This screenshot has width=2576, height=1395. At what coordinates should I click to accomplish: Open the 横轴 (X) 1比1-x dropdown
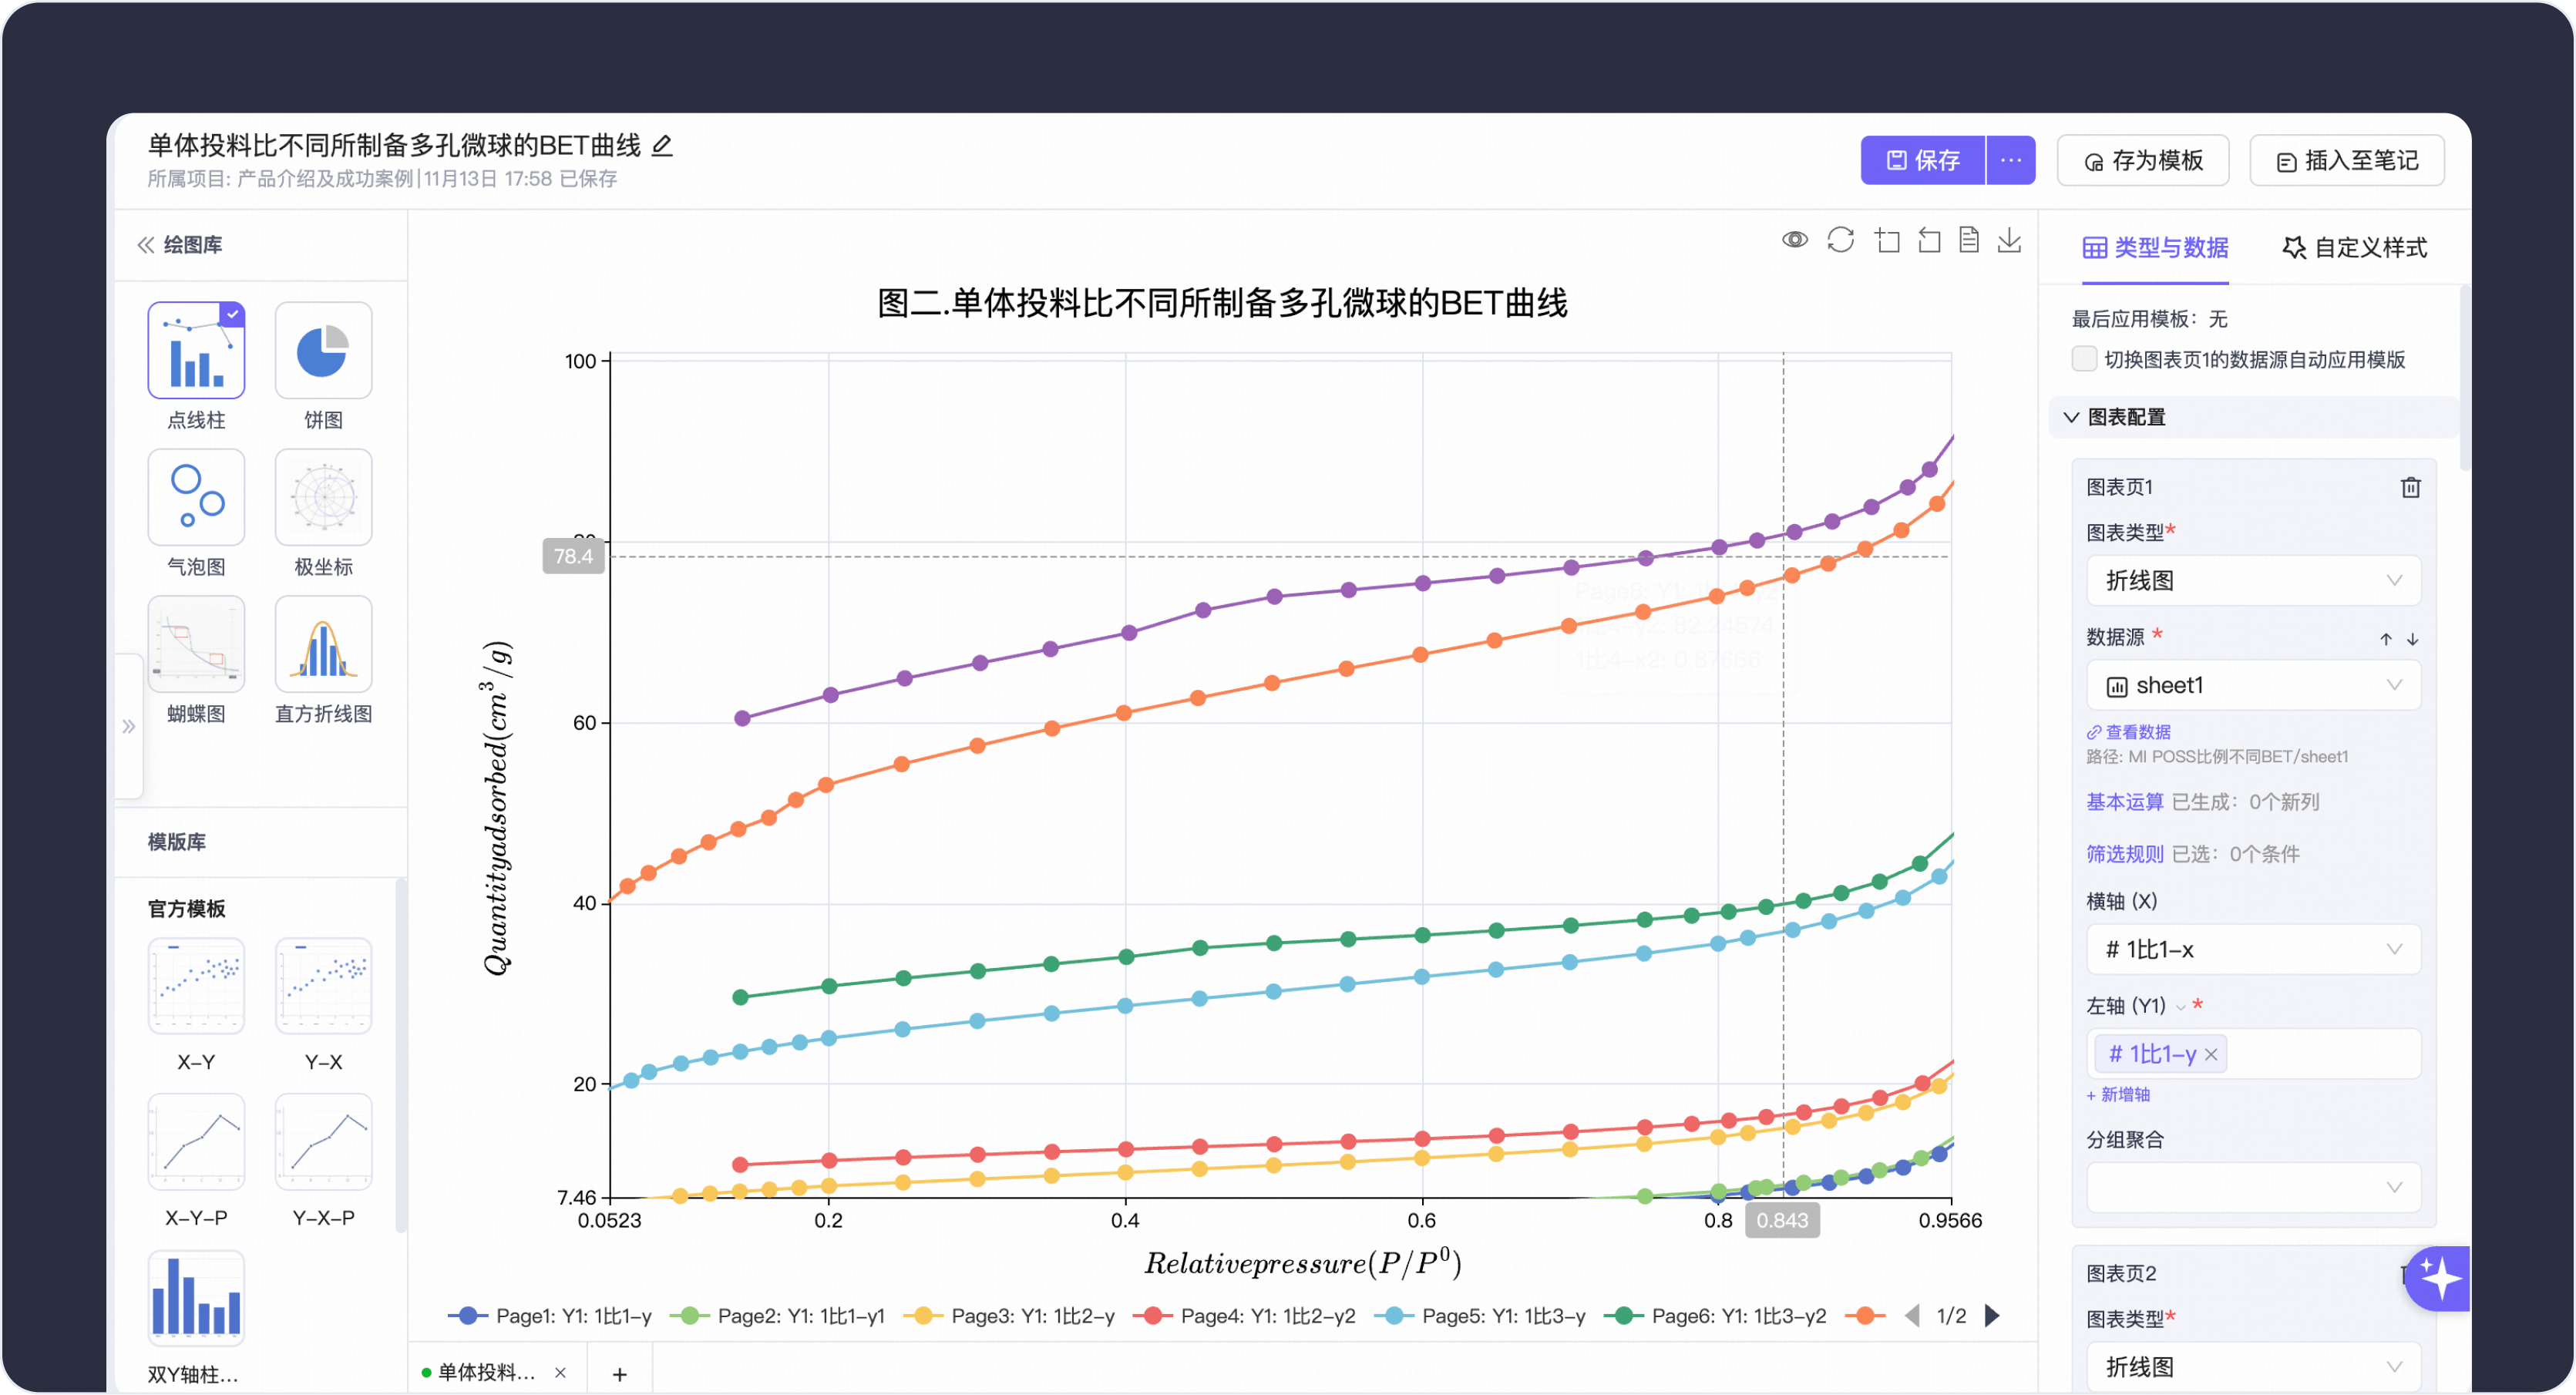[2253, 949]
